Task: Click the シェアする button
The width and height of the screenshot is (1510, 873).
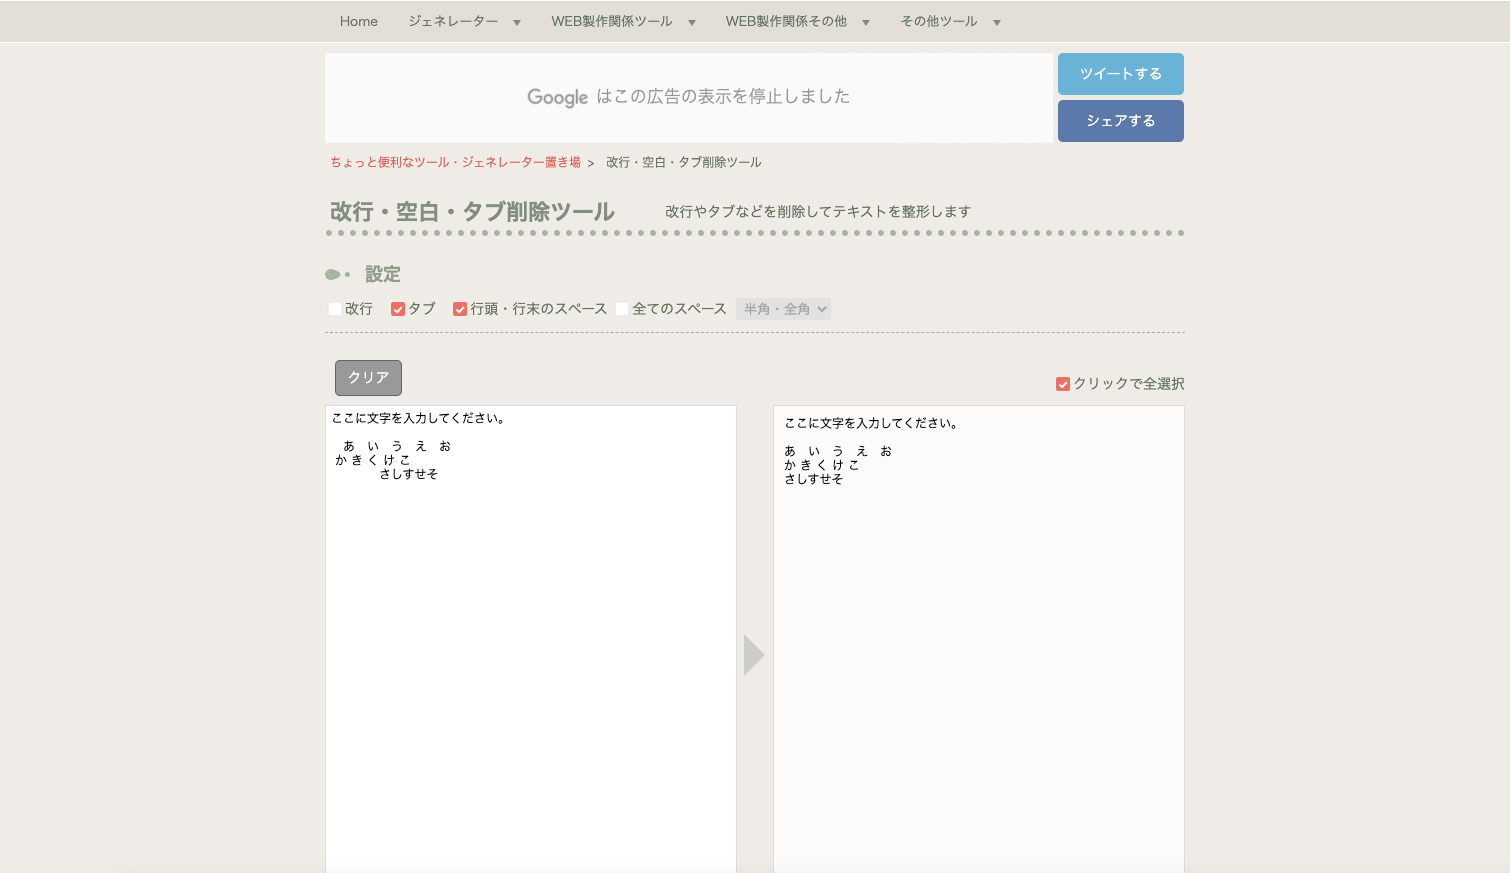Action: [x=1120, y=121]
